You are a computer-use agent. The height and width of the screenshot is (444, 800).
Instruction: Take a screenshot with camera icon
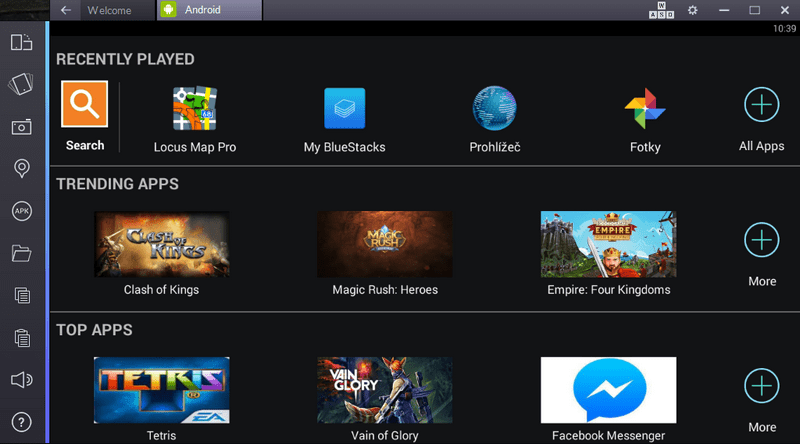coord(21,127)
